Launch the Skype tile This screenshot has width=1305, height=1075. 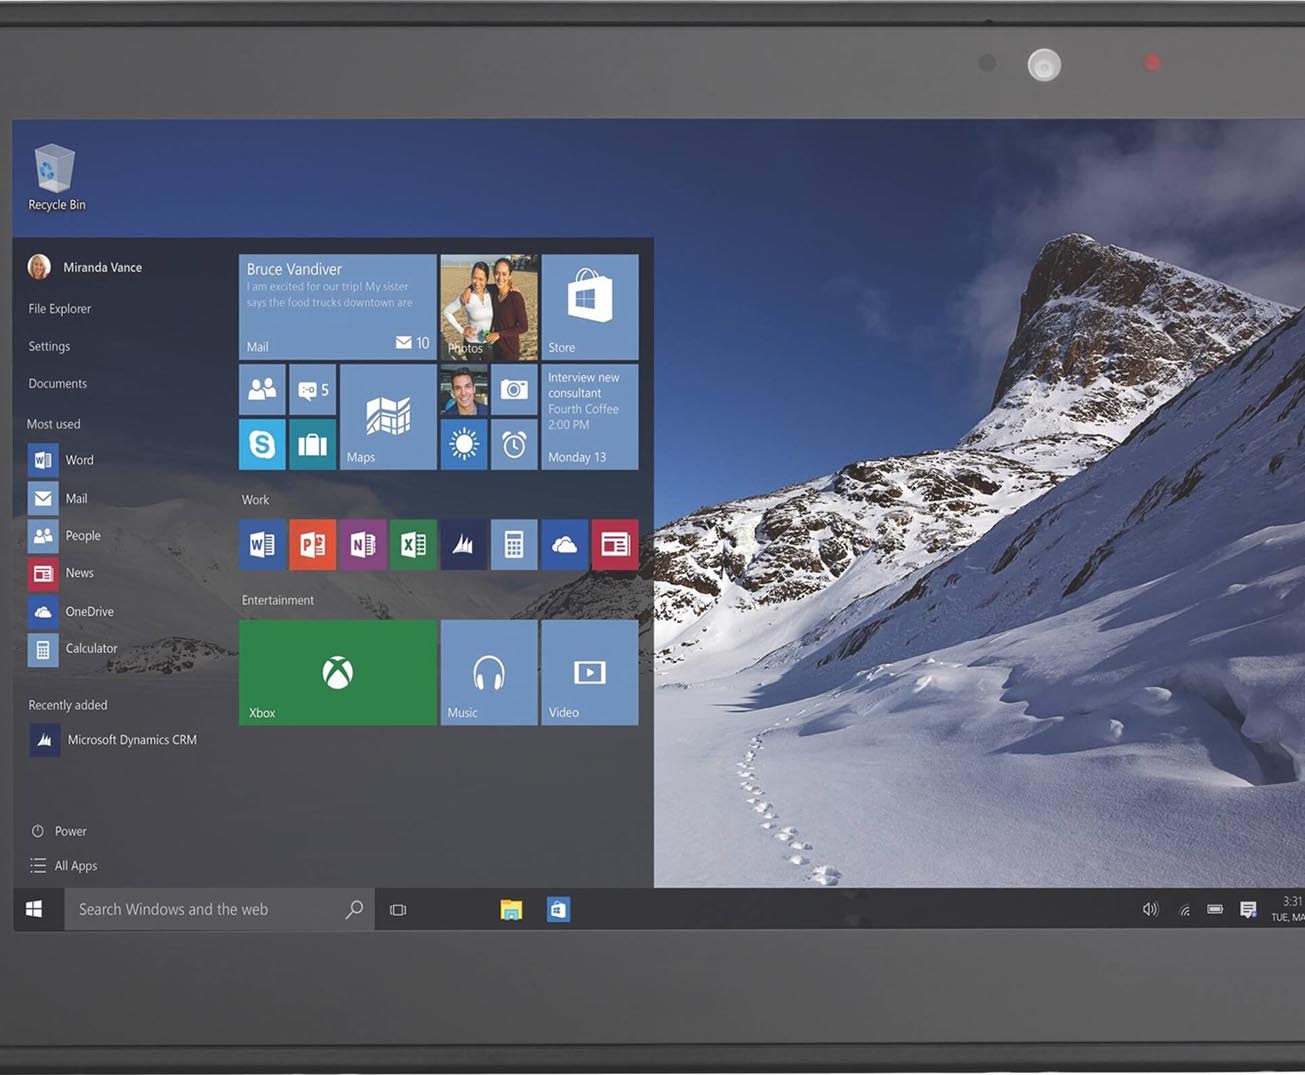262,444
